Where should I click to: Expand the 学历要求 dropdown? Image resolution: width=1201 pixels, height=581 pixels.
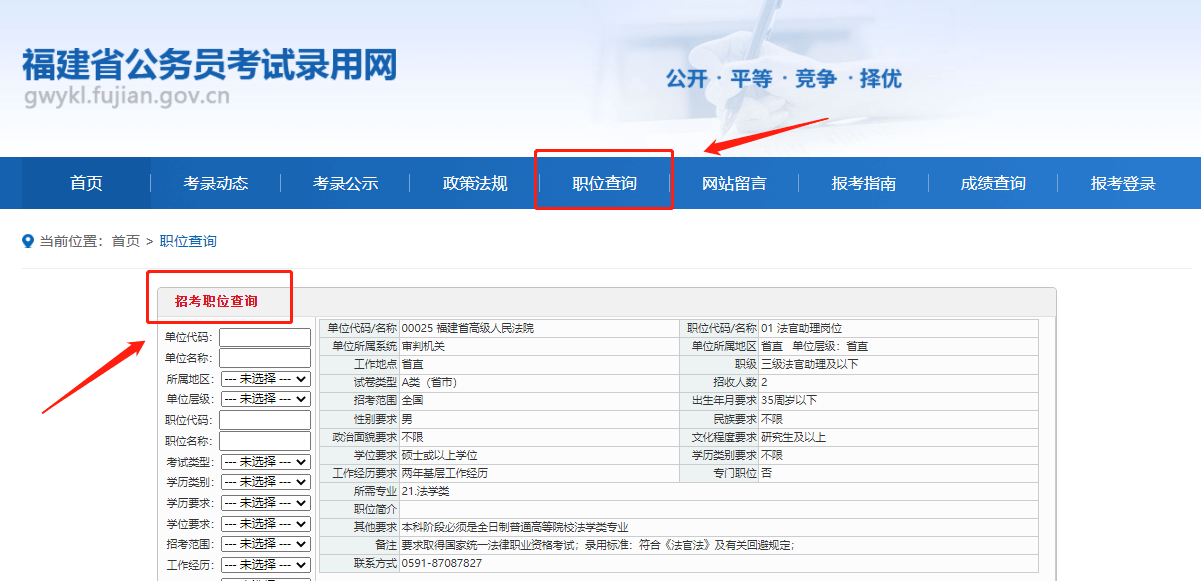pos(265,503)
